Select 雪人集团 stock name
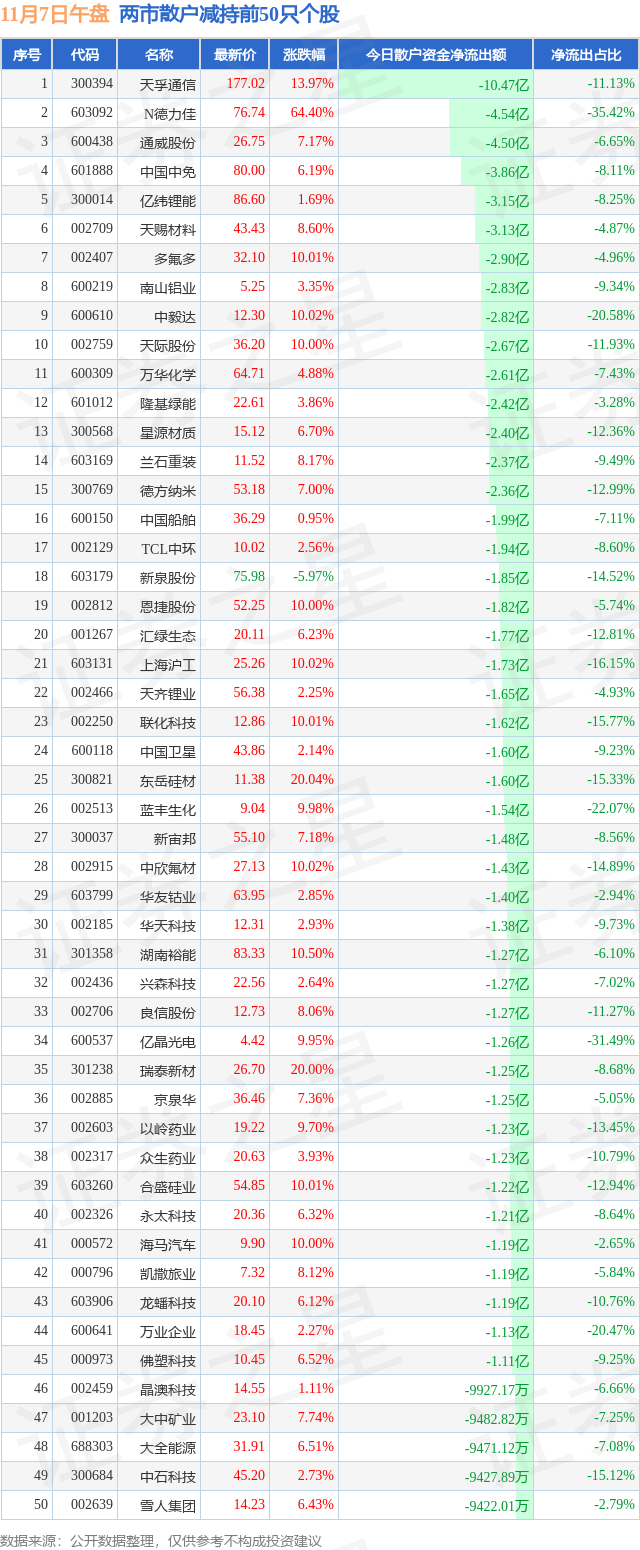Image resolution: width=640 pixels, height=1550 pixels. click(168, 1505)
